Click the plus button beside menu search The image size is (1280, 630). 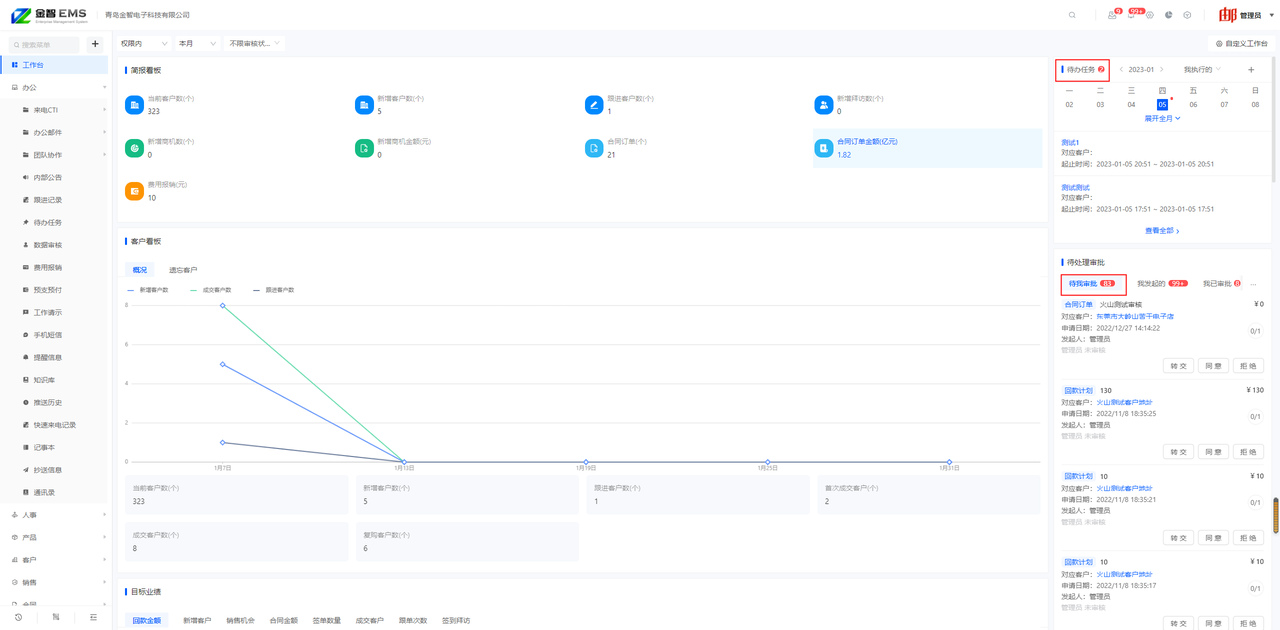[x=95, y=44]
